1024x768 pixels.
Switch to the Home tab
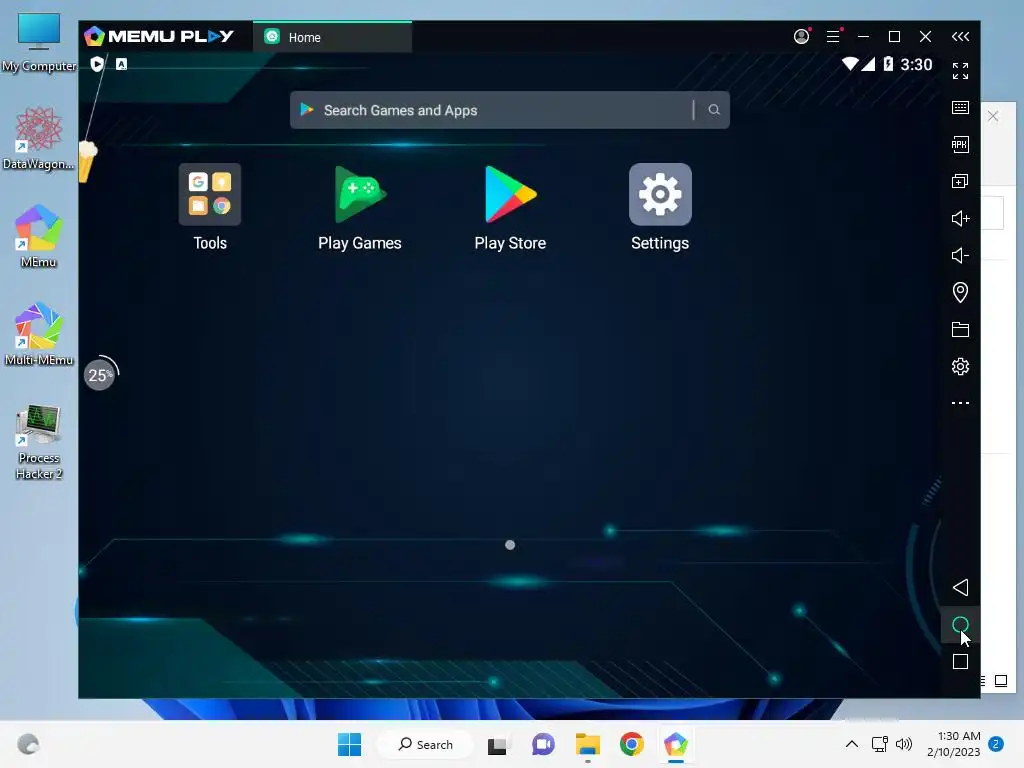click(x=332, y=37)
